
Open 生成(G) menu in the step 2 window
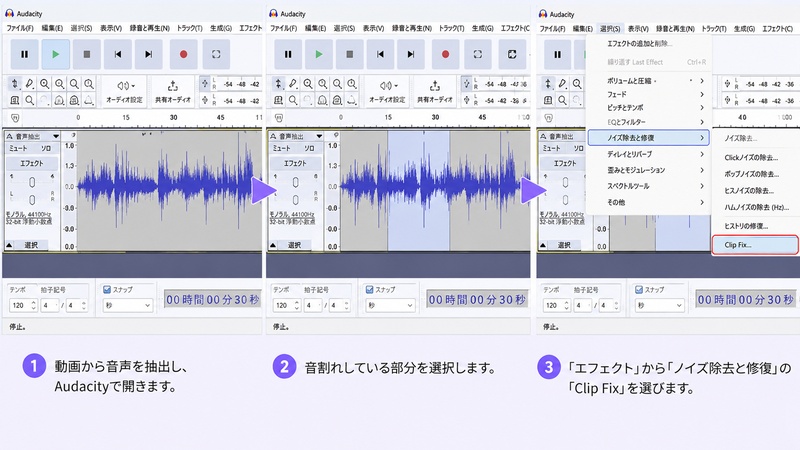click(483, 28)
